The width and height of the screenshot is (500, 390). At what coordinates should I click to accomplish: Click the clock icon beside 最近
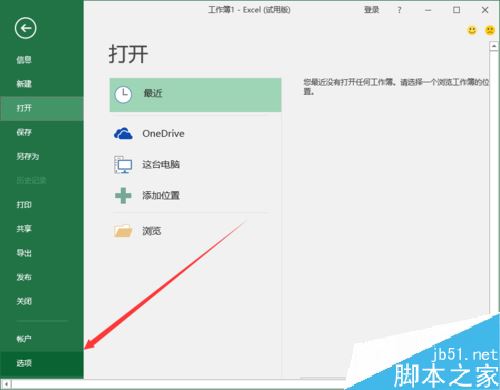(123, 95)
